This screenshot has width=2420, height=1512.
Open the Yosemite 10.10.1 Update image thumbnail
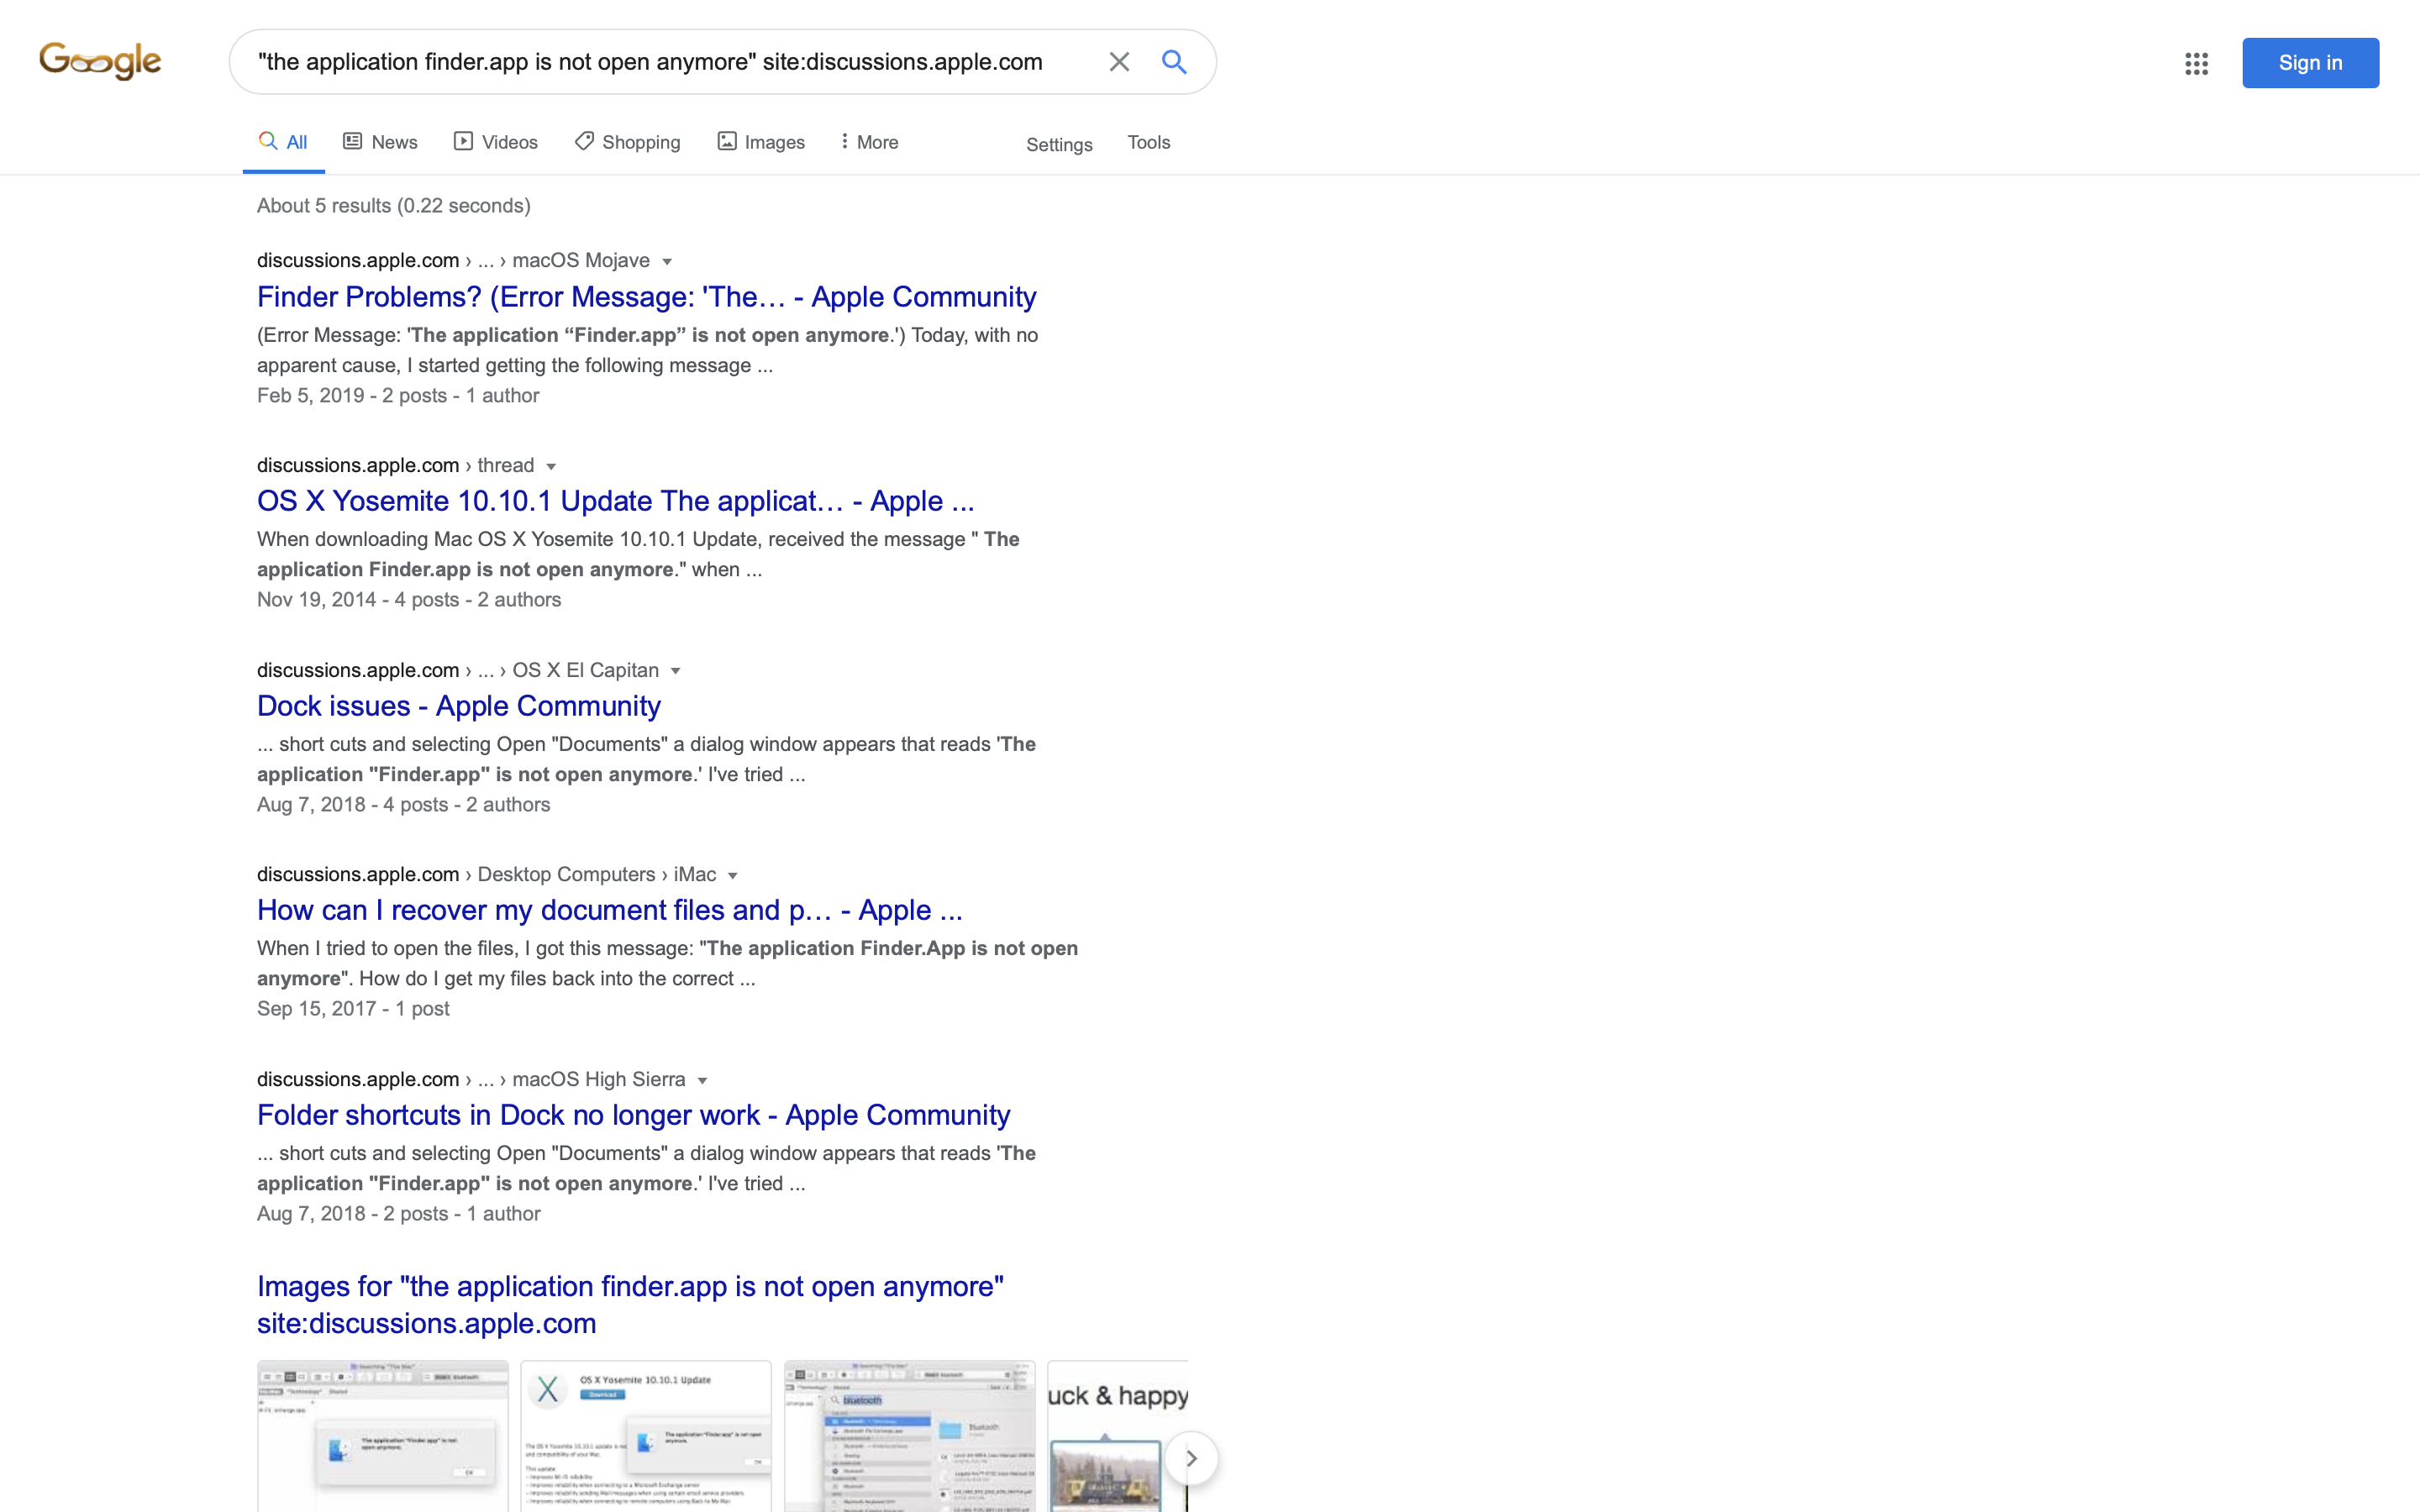click(646, 1435)
